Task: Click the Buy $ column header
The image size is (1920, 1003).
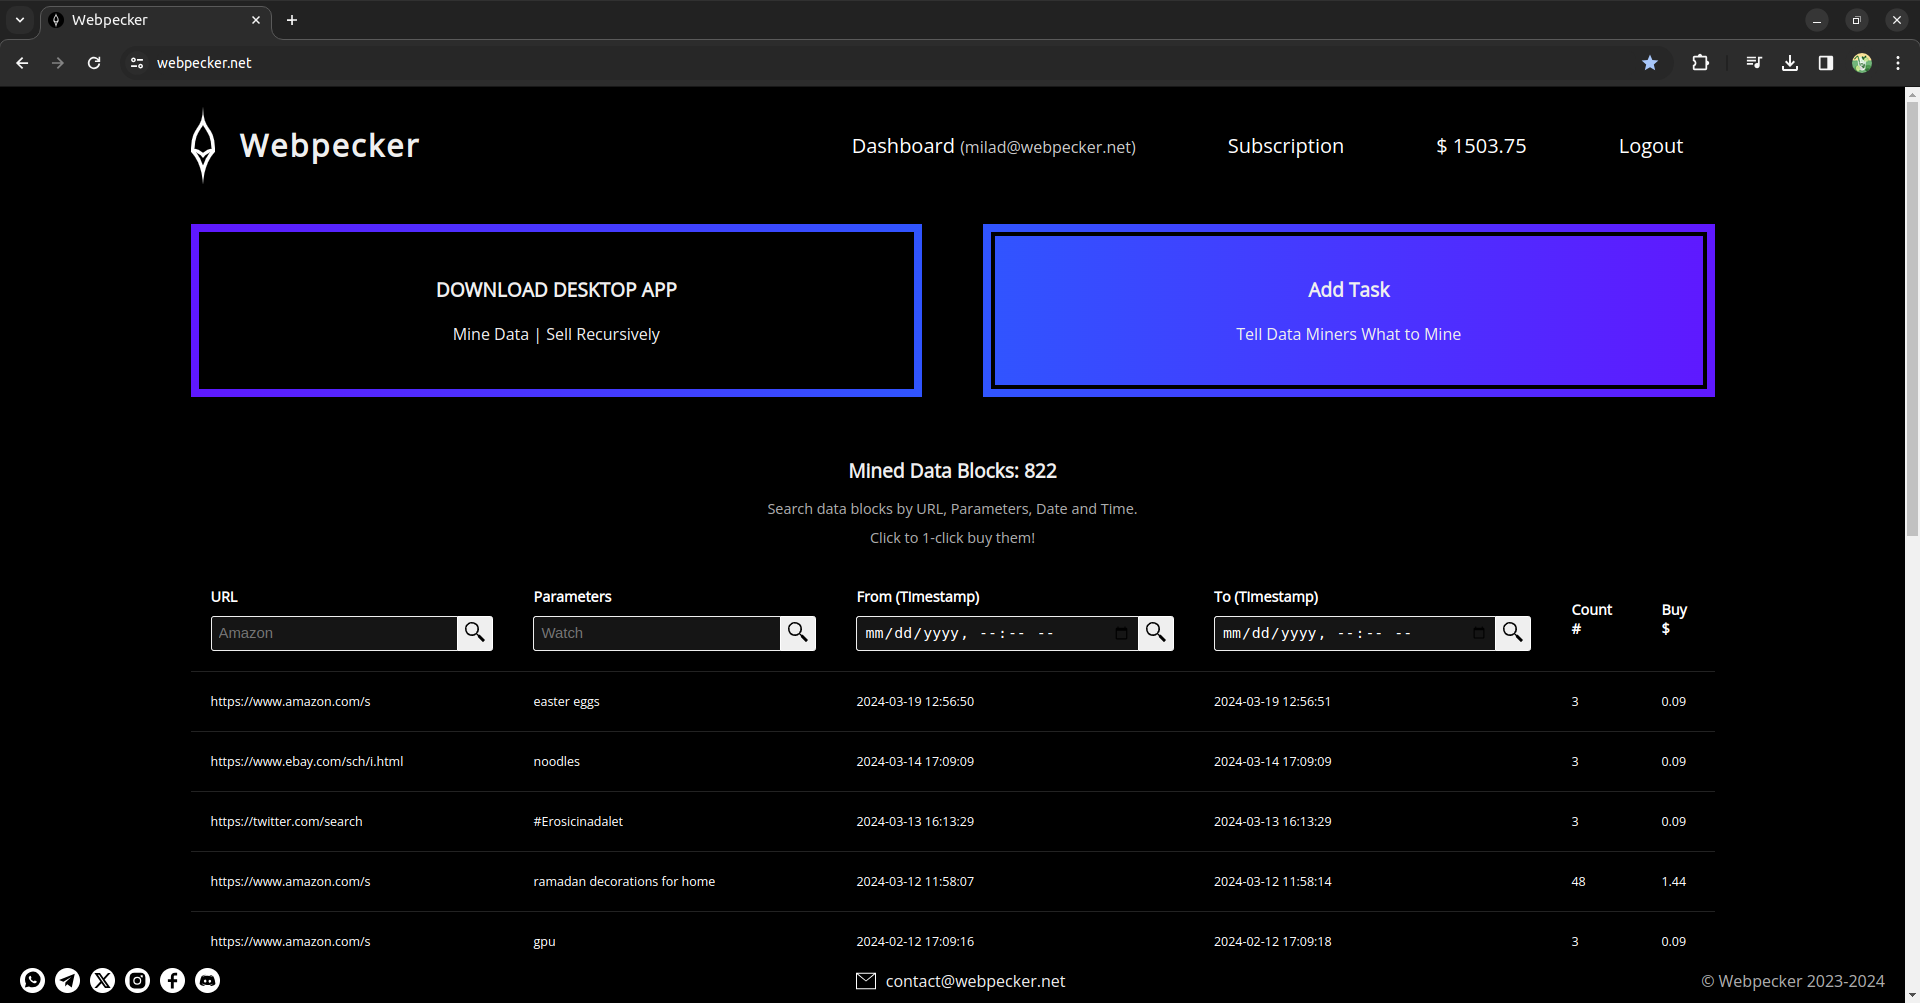Action: pos(1674,619)
